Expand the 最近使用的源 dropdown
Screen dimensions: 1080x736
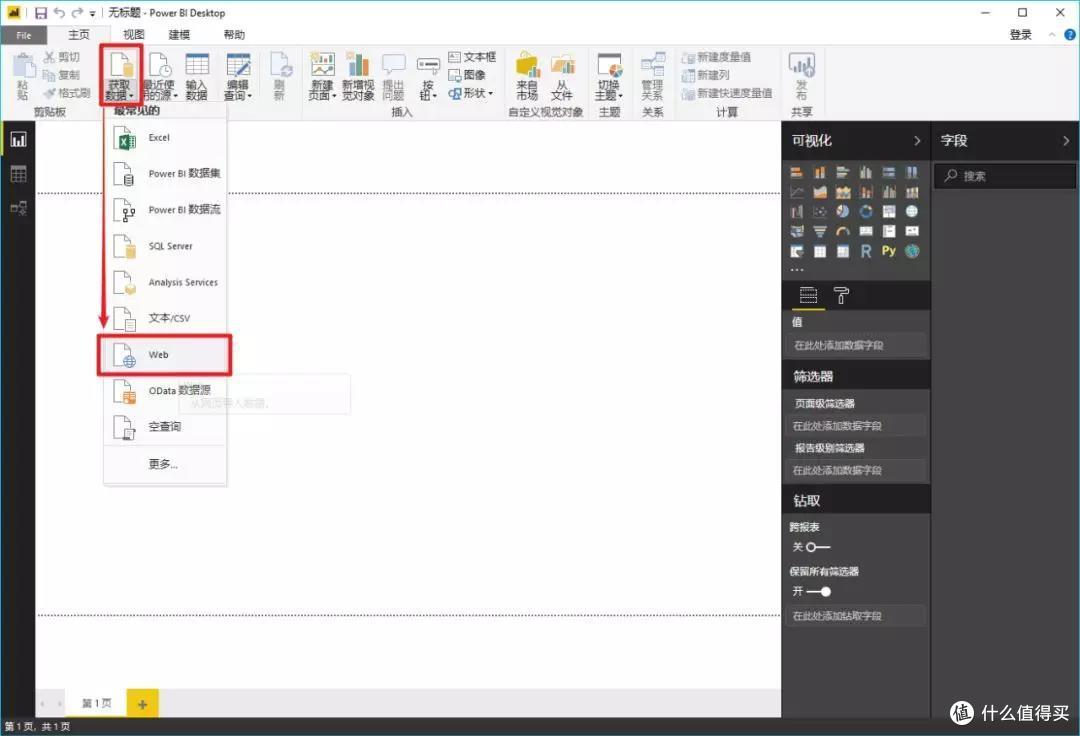click(160, 76)
